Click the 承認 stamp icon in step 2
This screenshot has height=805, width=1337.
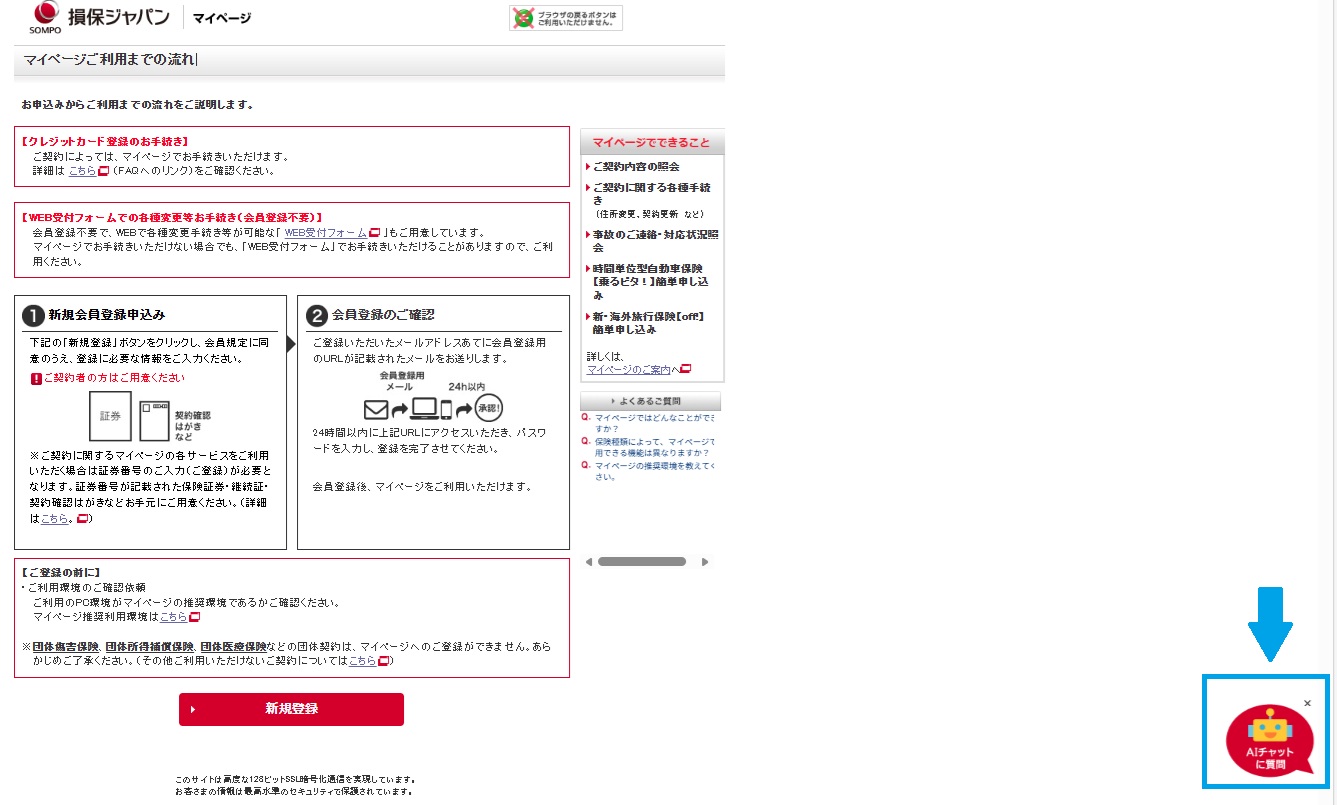pyautogui.click(x=488, y=408)
